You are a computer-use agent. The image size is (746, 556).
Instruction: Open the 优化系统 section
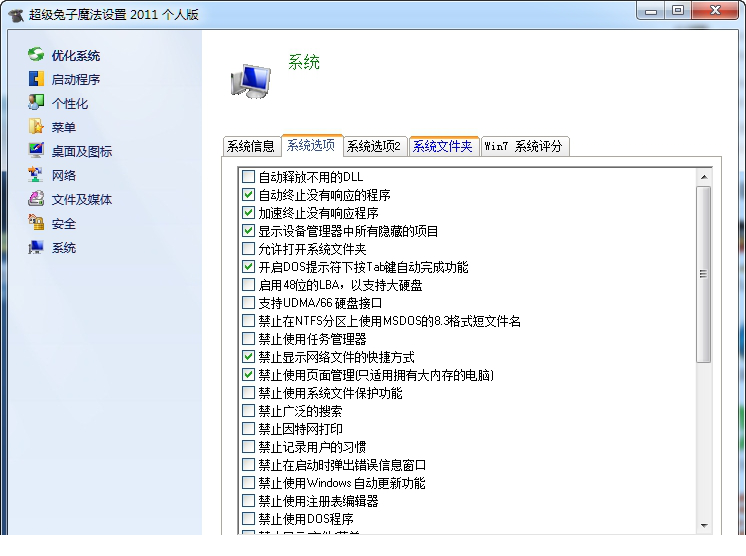[x=76, y=56]
